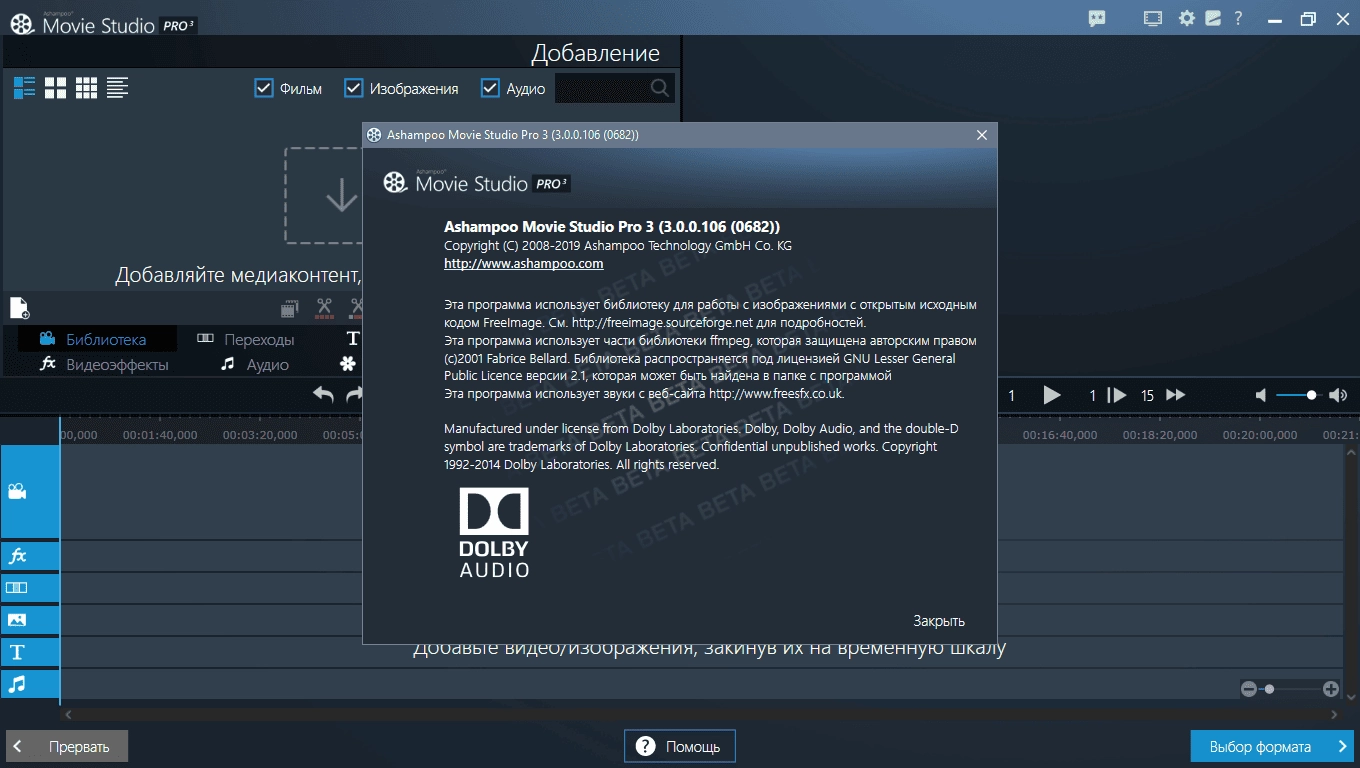Click the timeline scrollbar right arrow
The height and width of the screenshot is (768, 1360).
(x=1334, y=714)
